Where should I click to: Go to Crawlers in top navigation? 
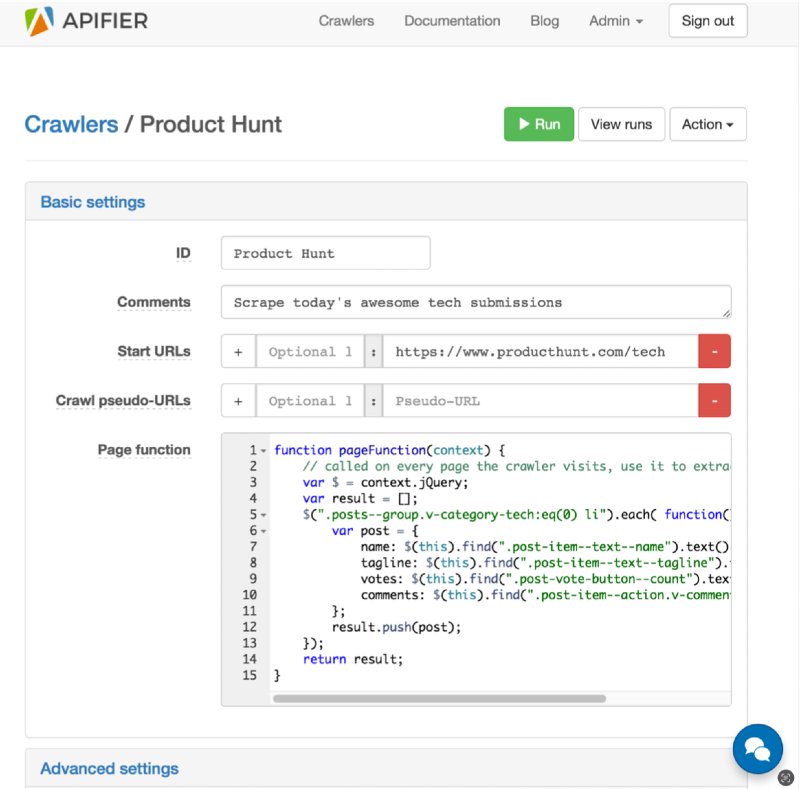[346, 21]
